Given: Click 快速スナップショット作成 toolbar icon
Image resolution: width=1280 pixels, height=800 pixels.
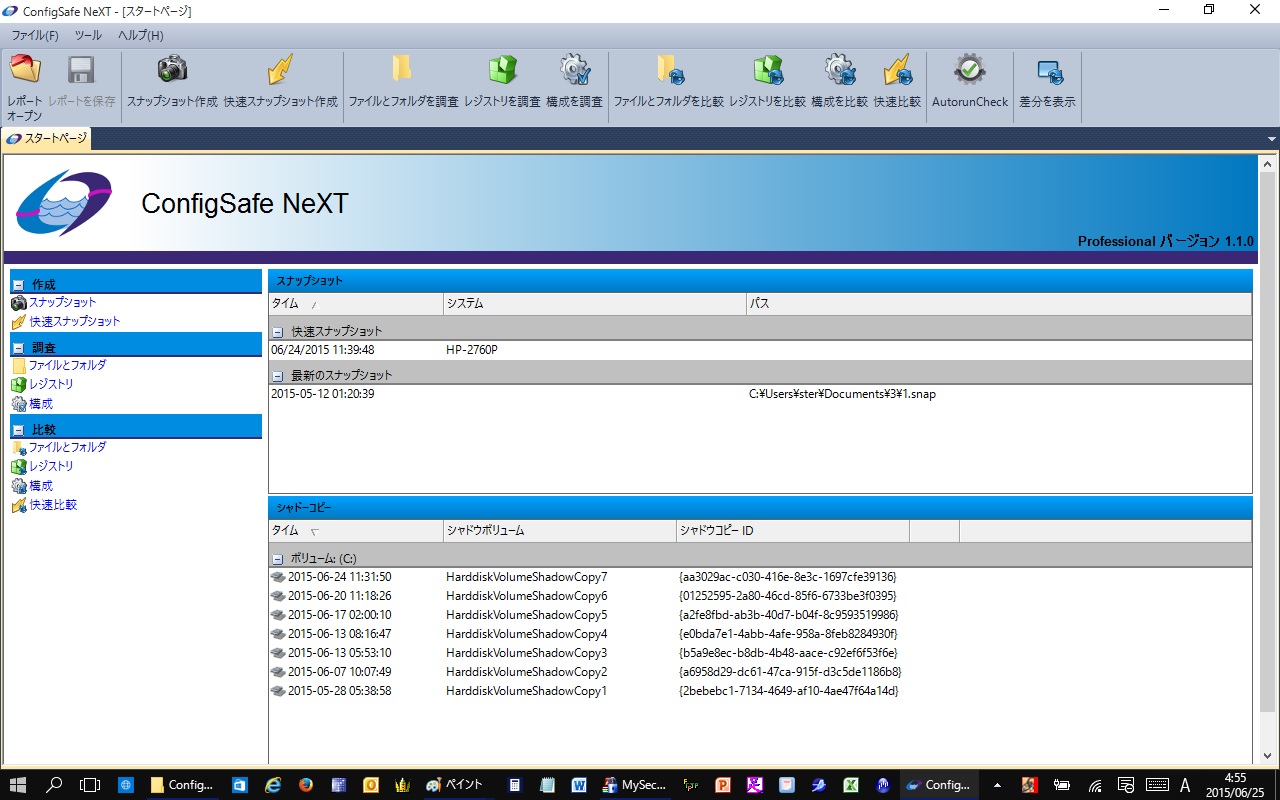Looking at the screenshot, I should tap(280, 70).
